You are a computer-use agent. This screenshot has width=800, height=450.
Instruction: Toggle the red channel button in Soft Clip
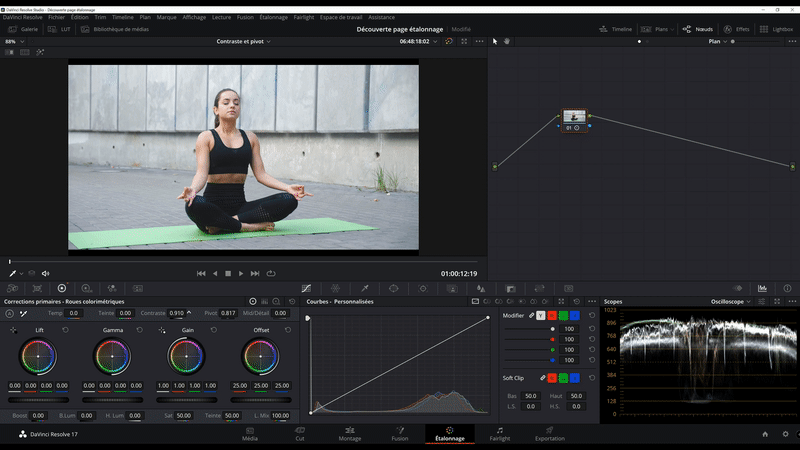pos(552,378)
